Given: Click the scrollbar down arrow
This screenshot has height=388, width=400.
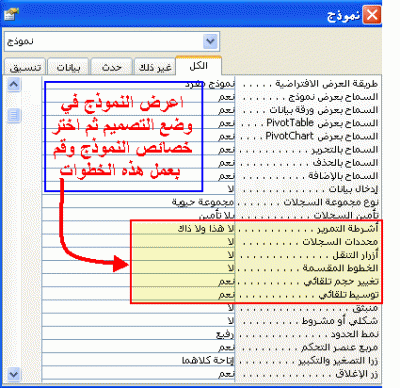Looking at the screenshot, I should (x=14, y=374).
